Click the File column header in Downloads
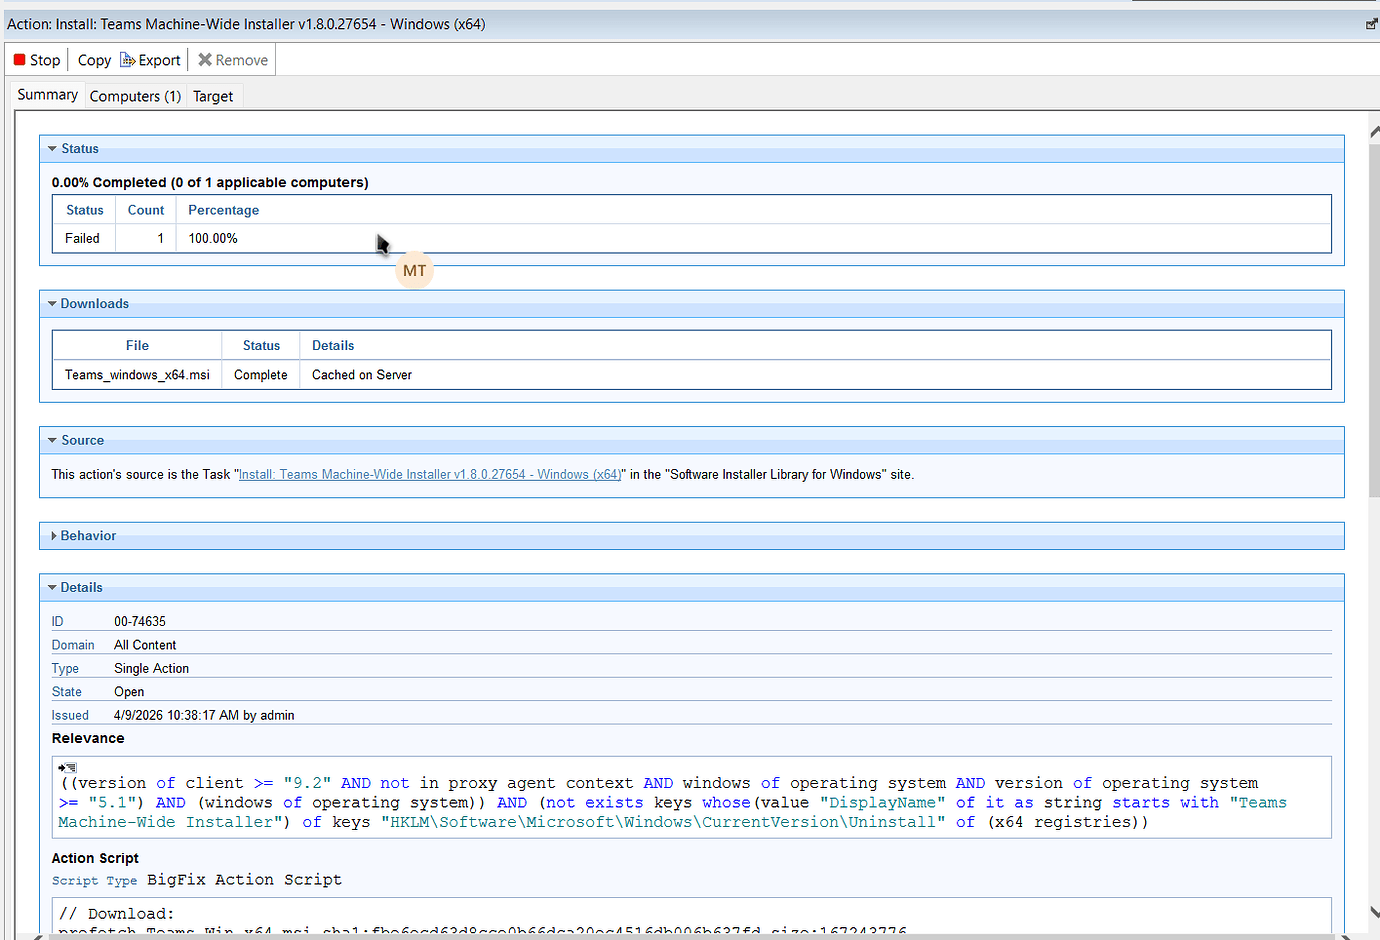Screen dimensions: 1380x940 point(137,345)
